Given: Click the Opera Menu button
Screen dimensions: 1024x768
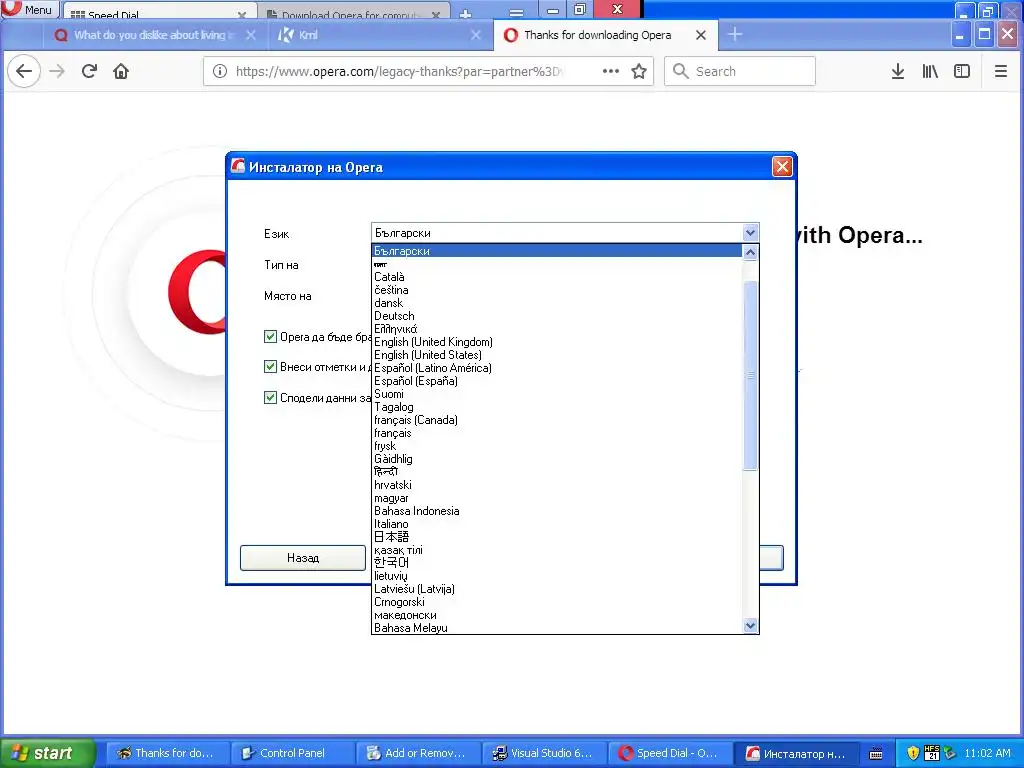Looking at the screenshot, I should pos(29,9).
